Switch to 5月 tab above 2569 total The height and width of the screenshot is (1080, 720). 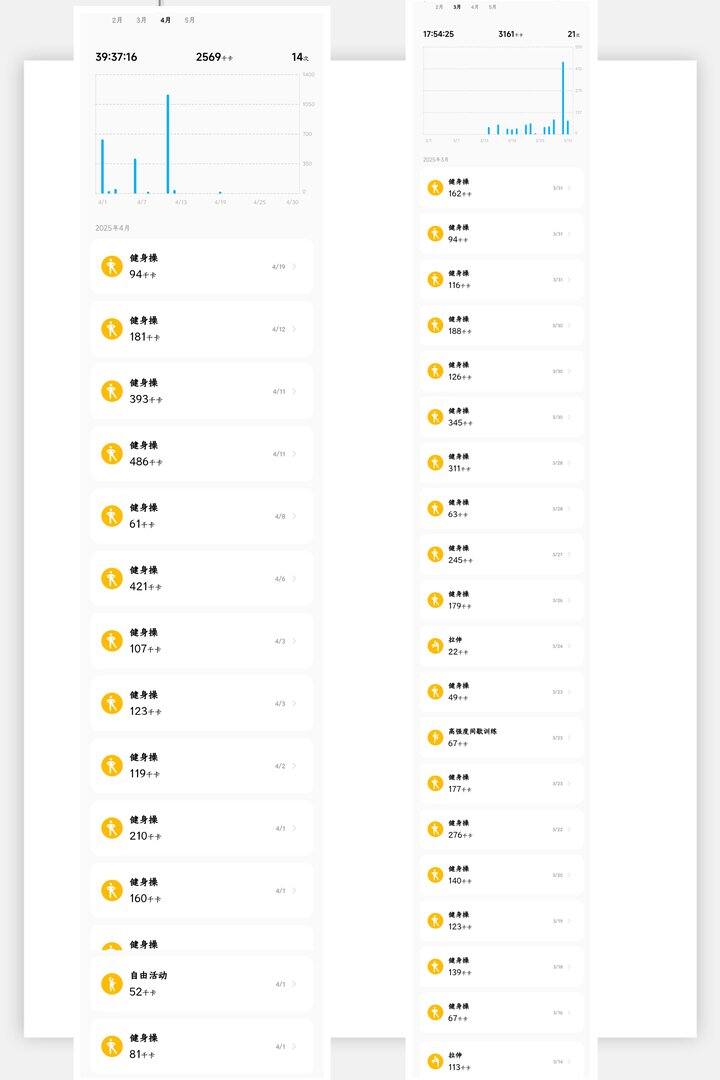point(189,21)
